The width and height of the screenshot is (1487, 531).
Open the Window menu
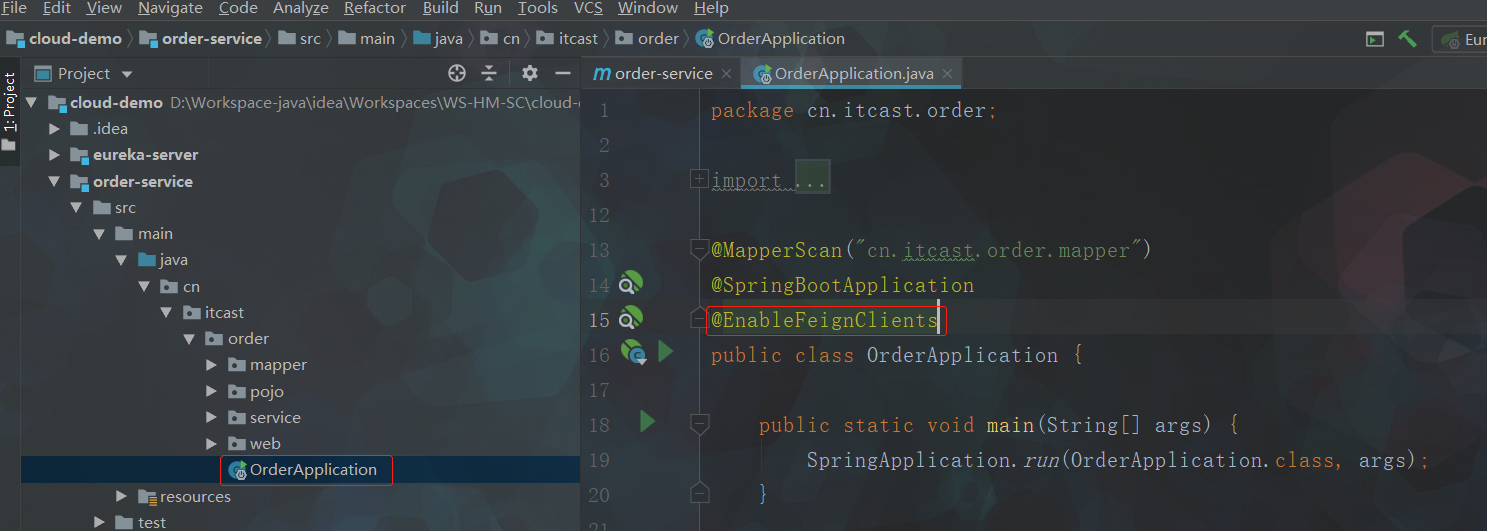648,8
